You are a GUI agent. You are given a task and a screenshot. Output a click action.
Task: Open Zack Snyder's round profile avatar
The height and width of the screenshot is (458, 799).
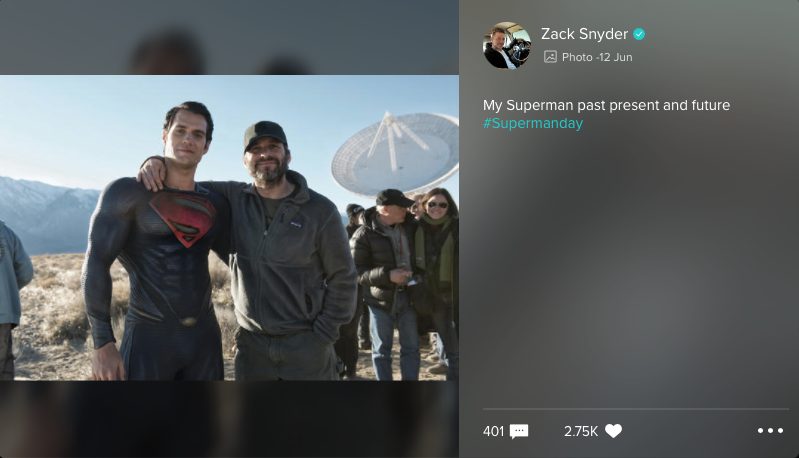tap(507, 45)
